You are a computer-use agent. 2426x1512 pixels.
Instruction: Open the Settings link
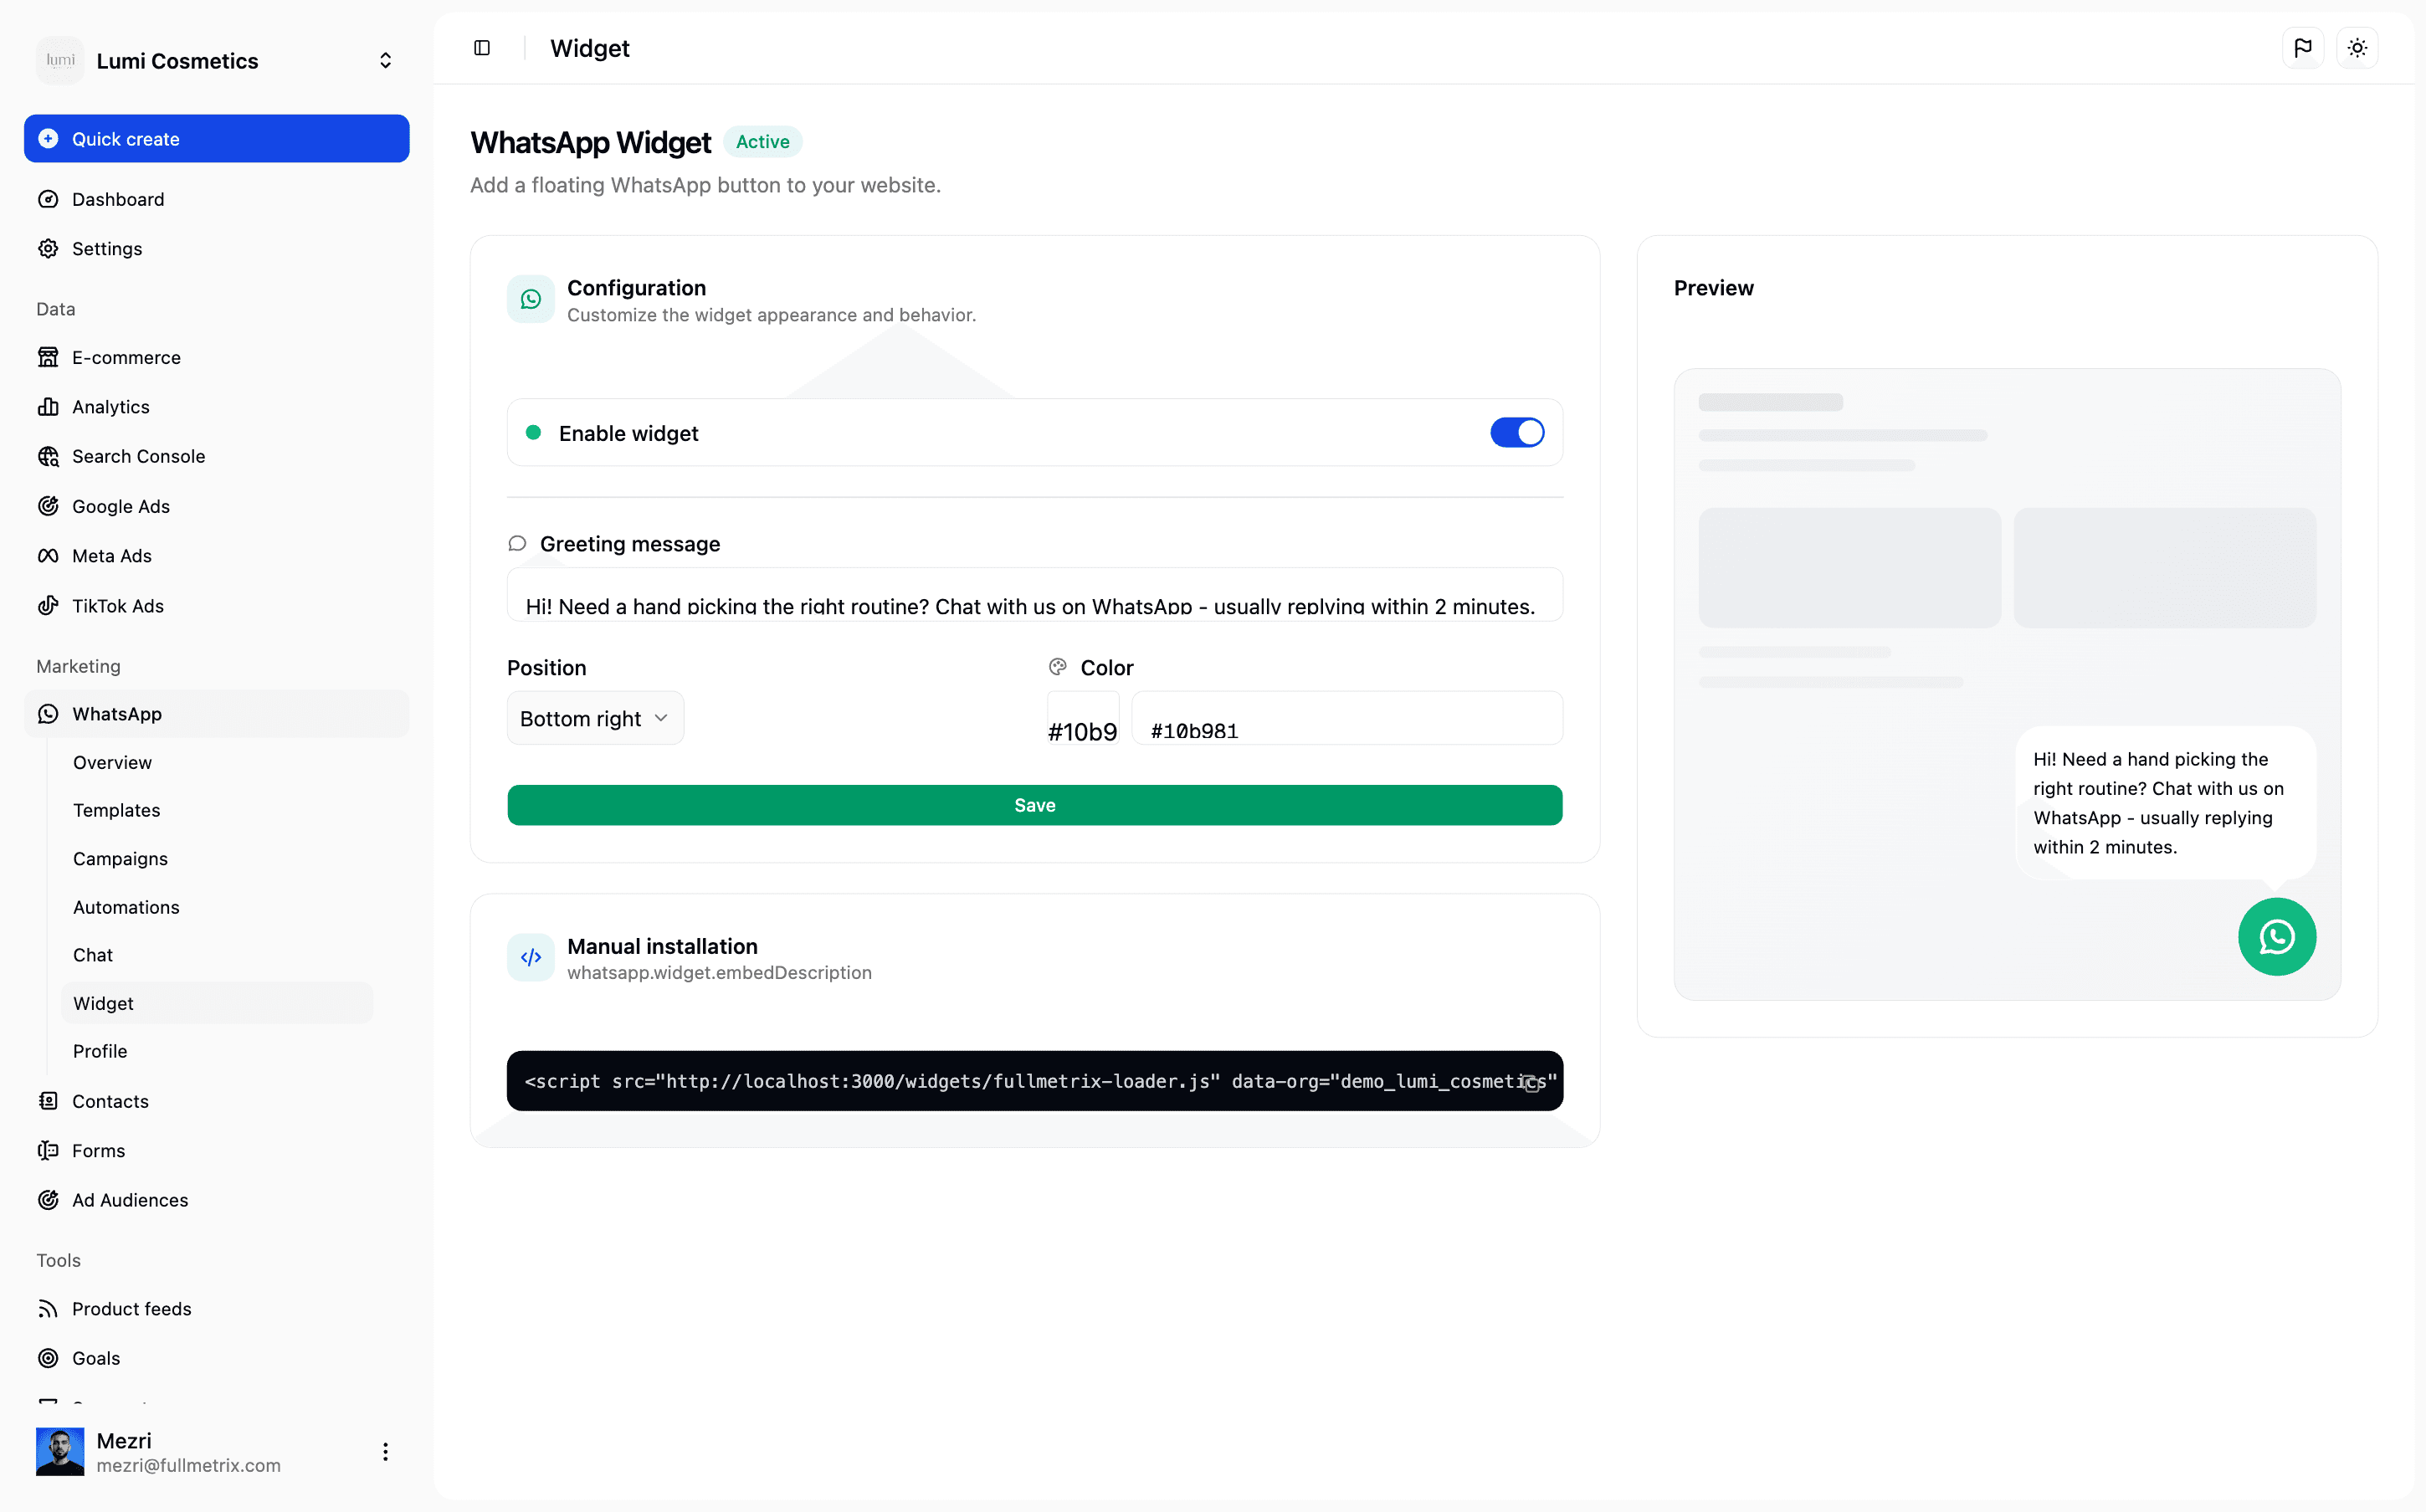click(x=217, y=248)
